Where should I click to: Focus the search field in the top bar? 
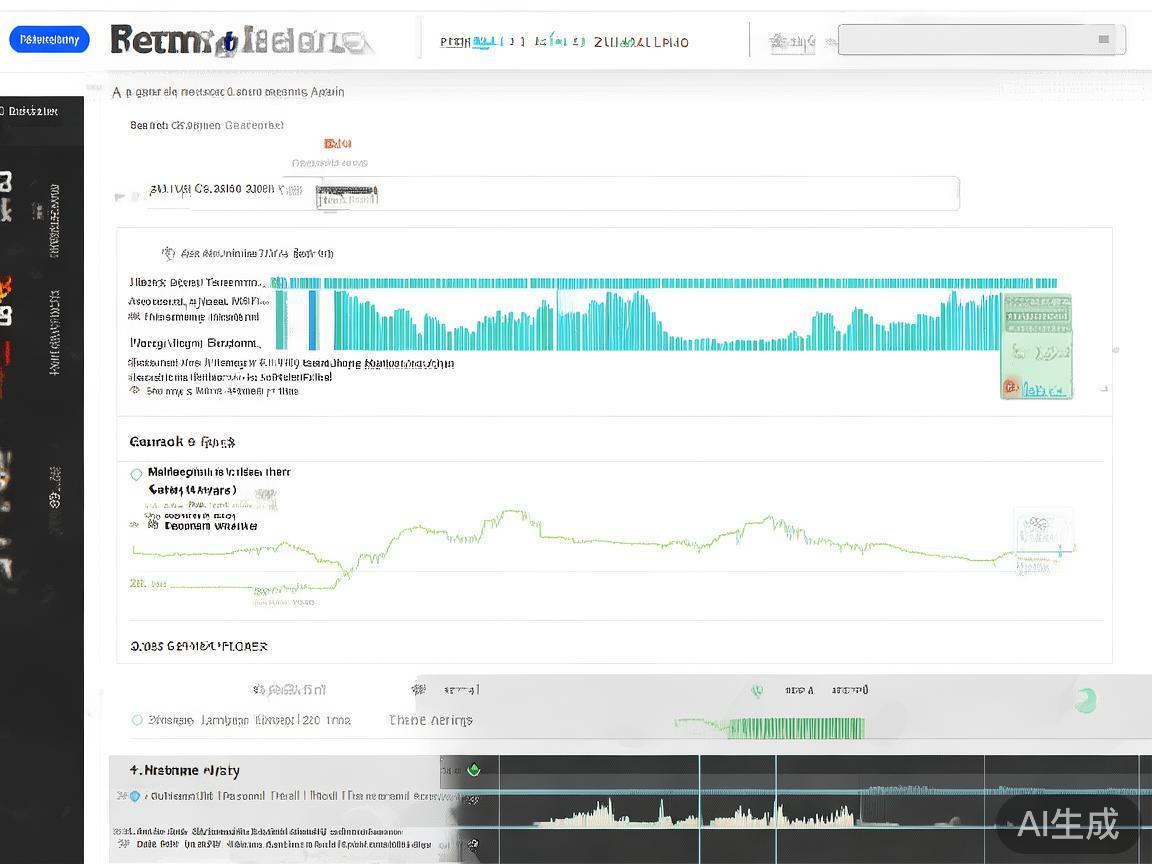(970, 40)
